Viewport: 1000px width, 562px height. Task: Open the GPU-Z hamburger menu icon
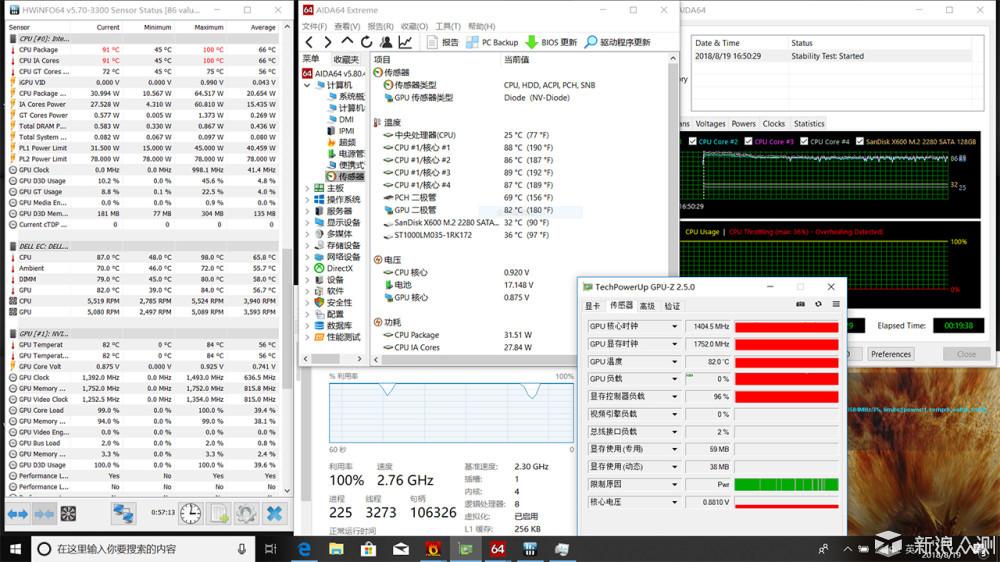pyautogui.click(x=835, y=305)
